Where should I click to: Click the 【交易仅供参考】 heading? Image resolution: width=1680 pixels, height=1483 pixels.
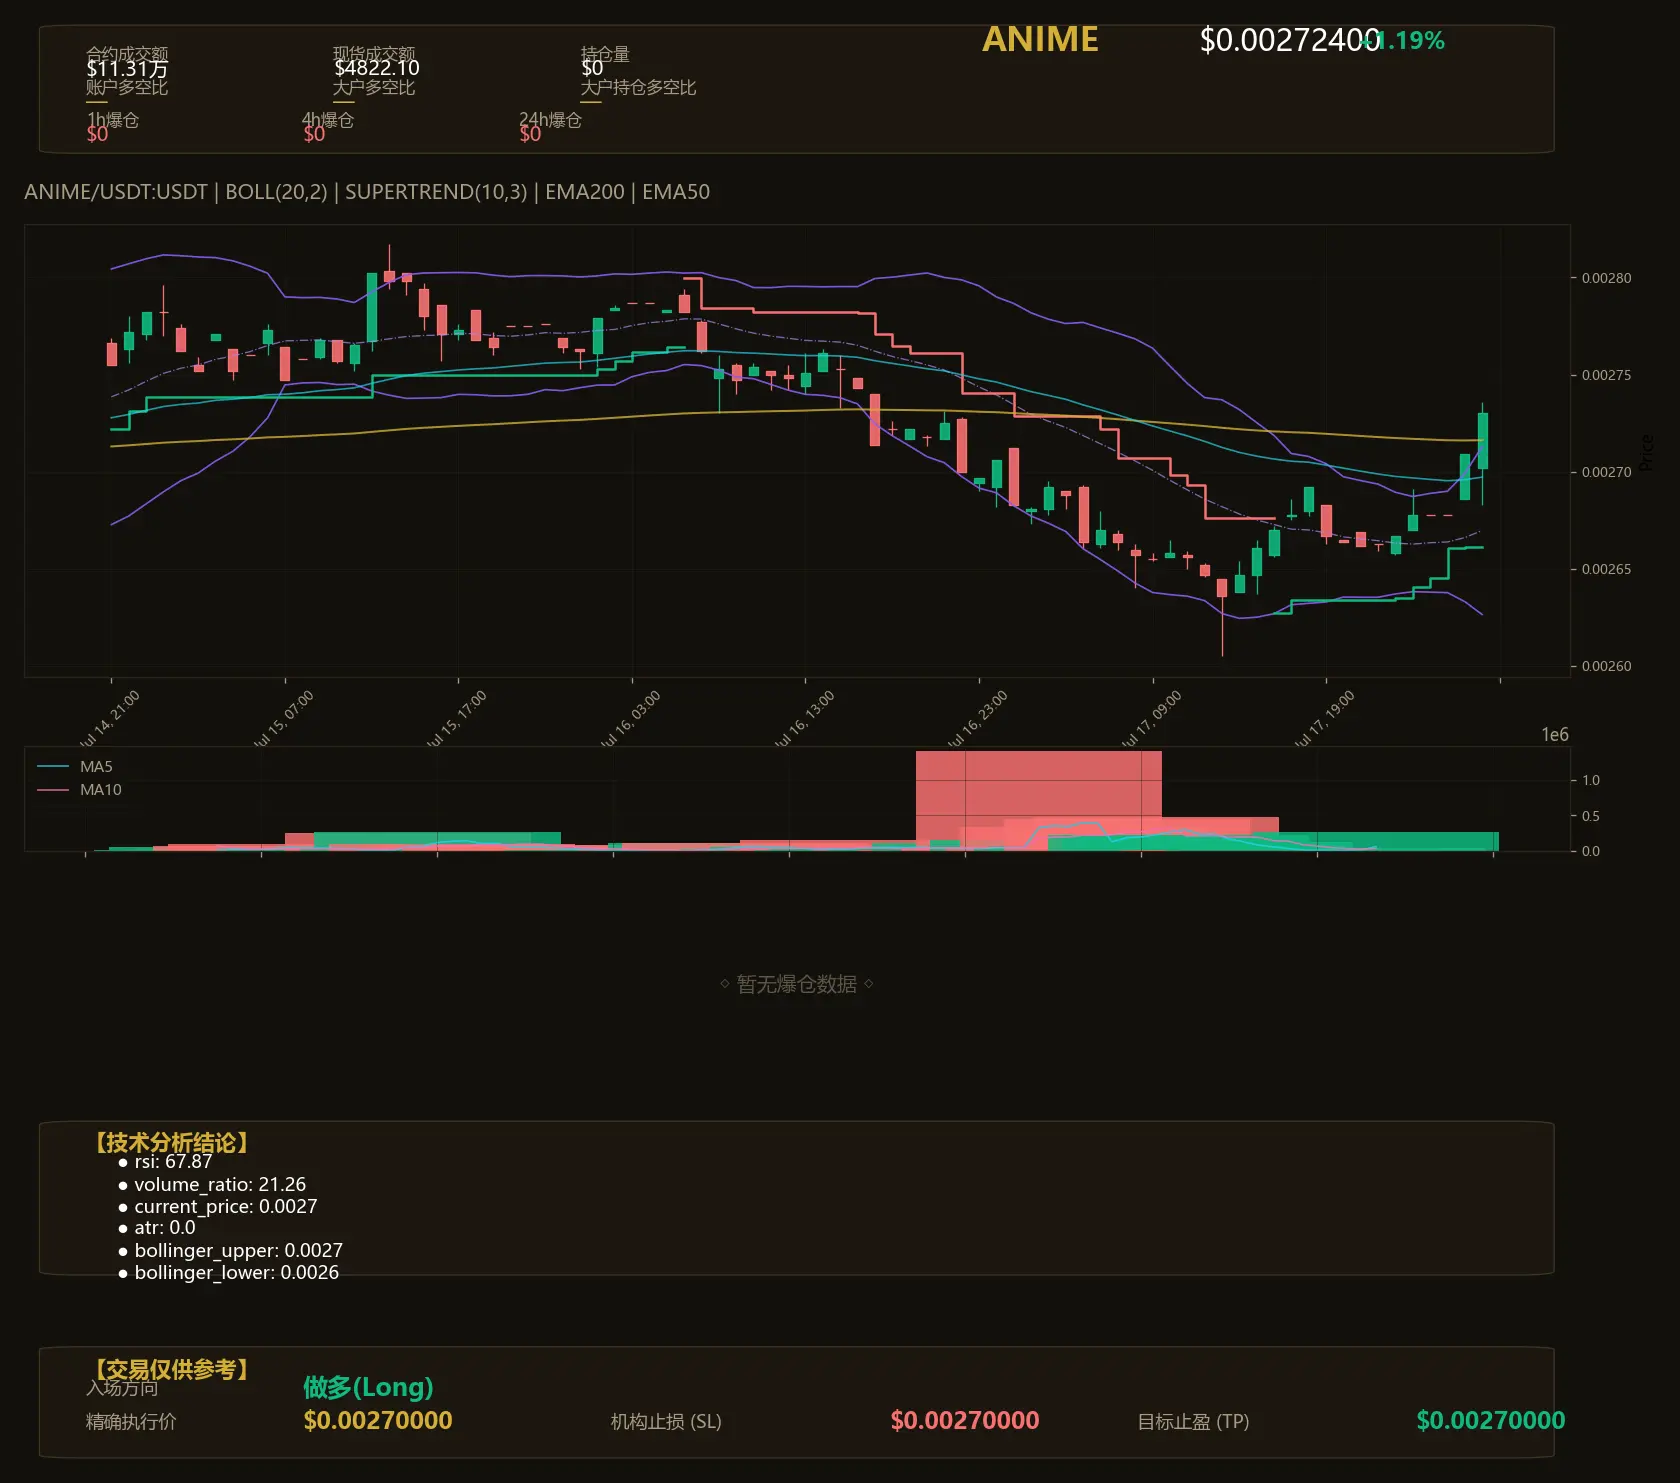click(171, 1369)
